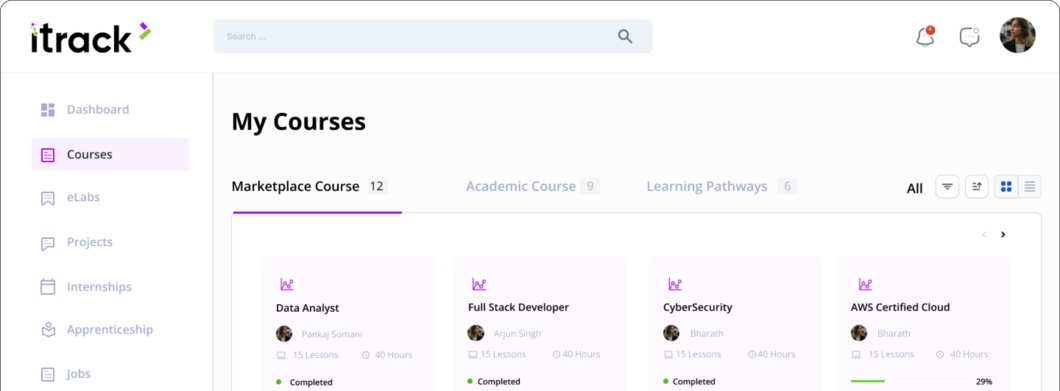Click the CyberSecurity chart icon
Screen dimensions: 1060x391
click(675, 284)
